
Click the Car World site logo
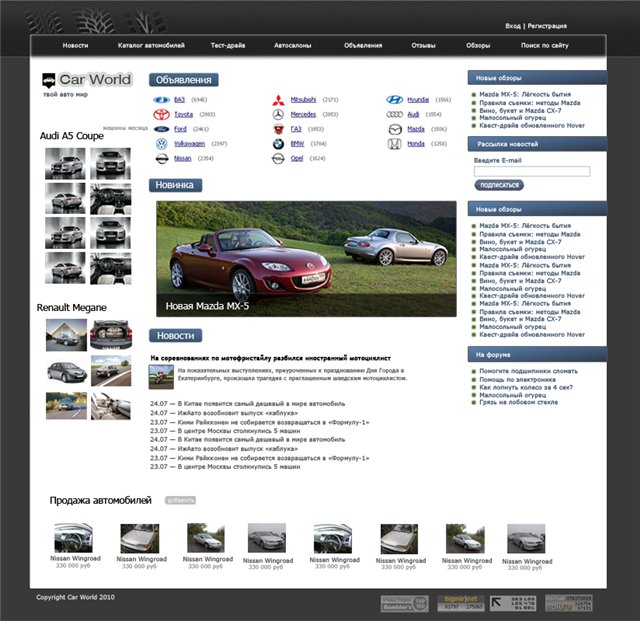point(87,80)
